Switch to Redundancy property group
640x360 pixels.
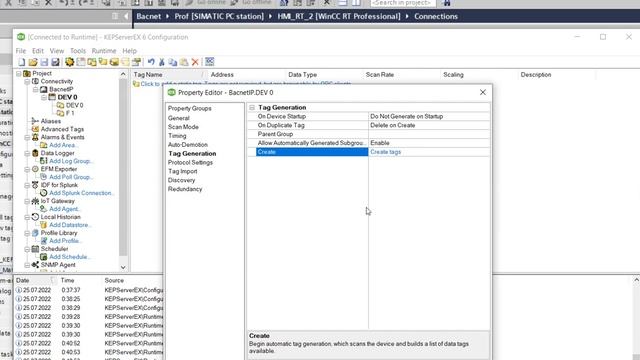(x=185, y=189)
